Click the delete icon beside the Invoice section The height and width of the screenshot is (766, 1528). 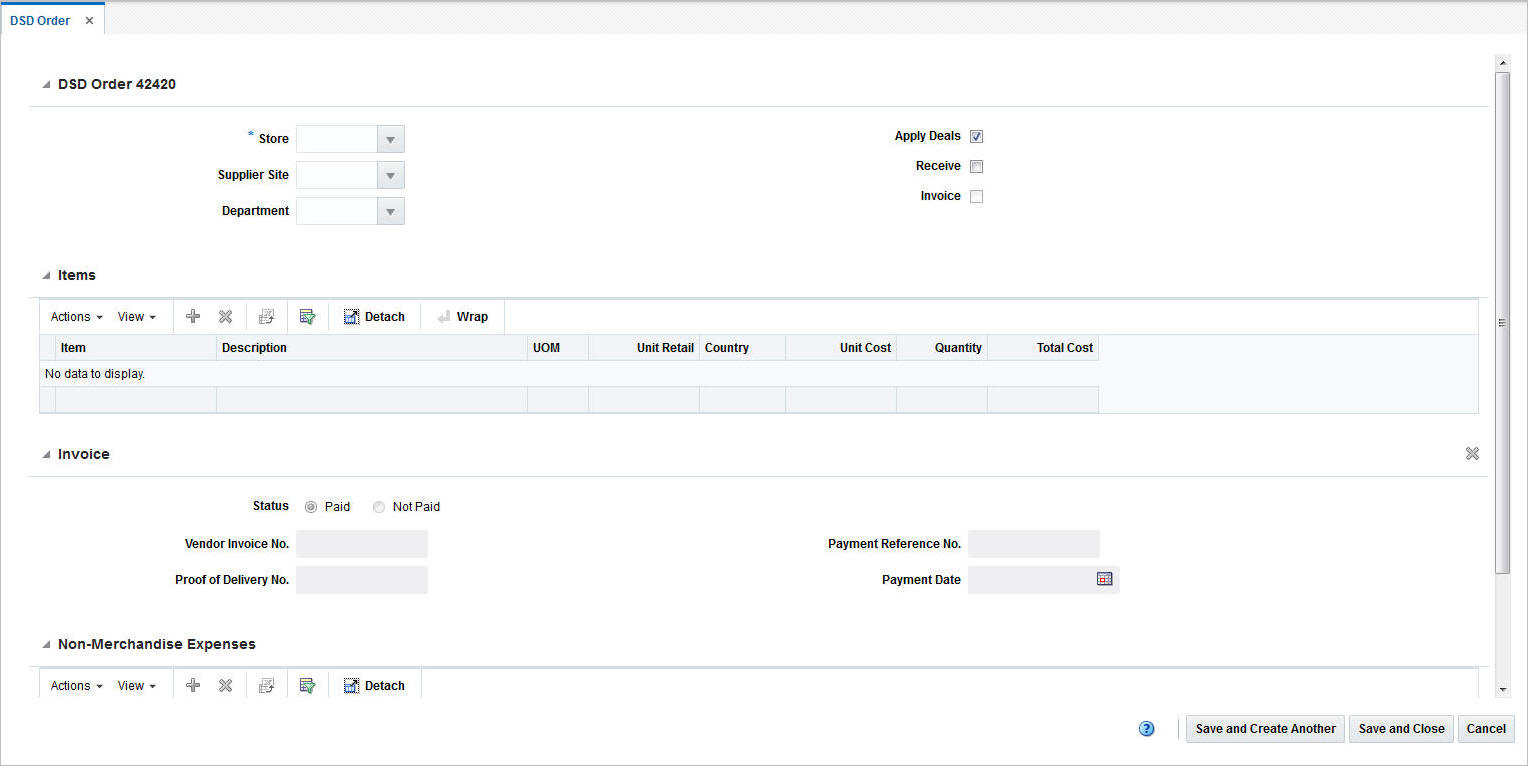coord(1472,453)
